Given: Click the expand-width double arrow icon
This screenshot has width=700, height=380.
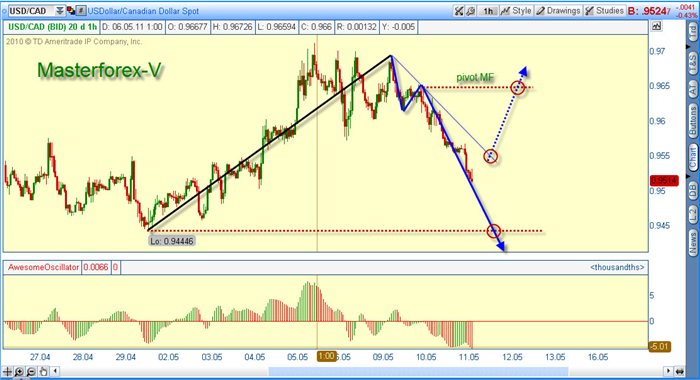Looking at the screenshot, I should pyautogui.click(x=679, y=372).
